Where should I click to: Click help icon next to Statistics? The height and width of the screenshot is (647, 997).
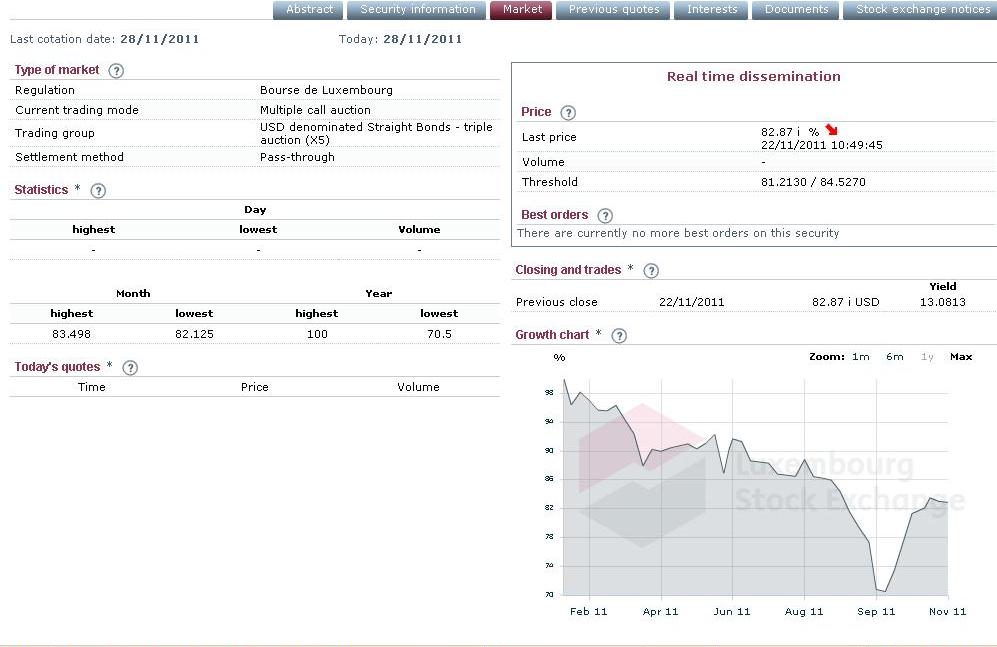(x=98, y=190)
